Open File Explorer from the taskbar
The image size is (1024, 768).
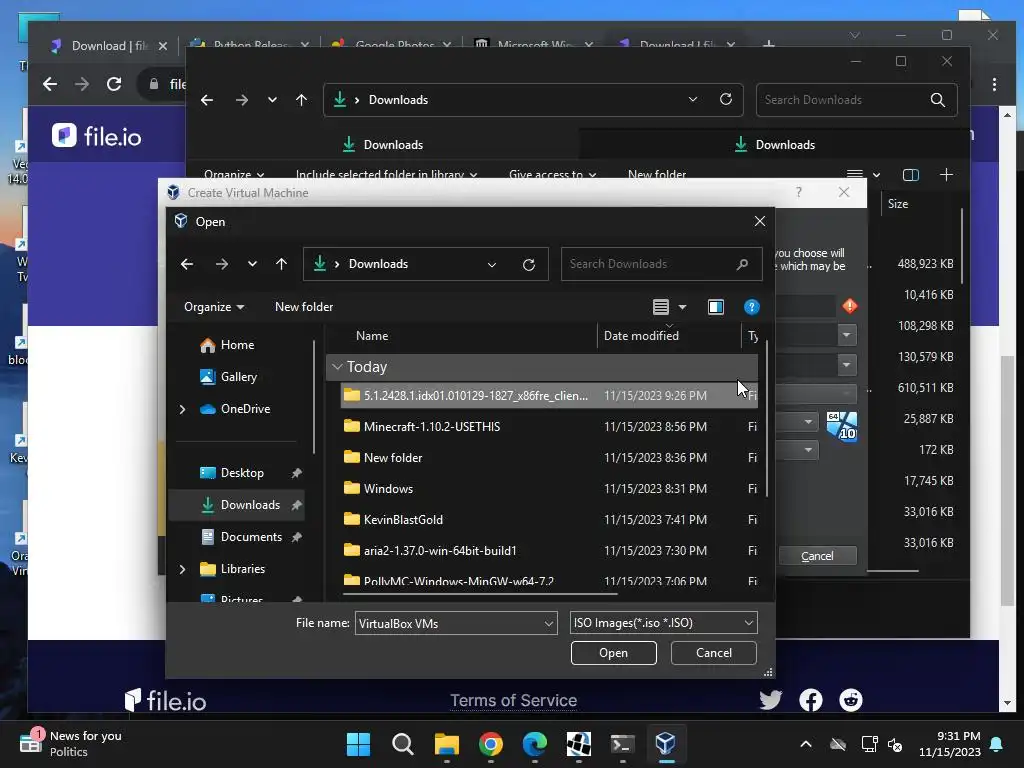point(447,744)
